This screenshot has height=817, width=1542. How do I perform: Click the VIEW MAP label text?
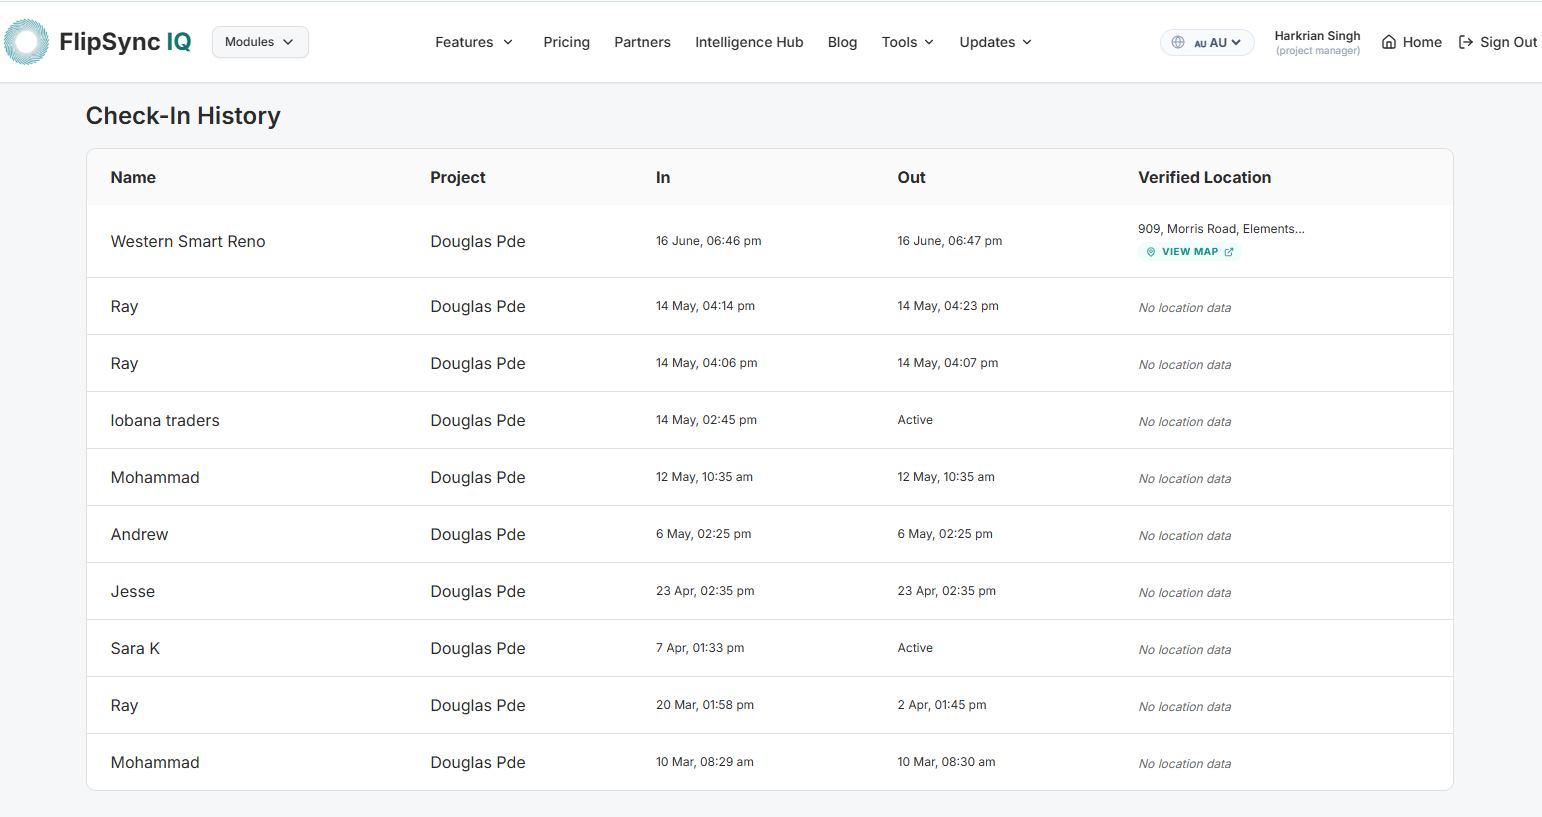pos(1190,252)
